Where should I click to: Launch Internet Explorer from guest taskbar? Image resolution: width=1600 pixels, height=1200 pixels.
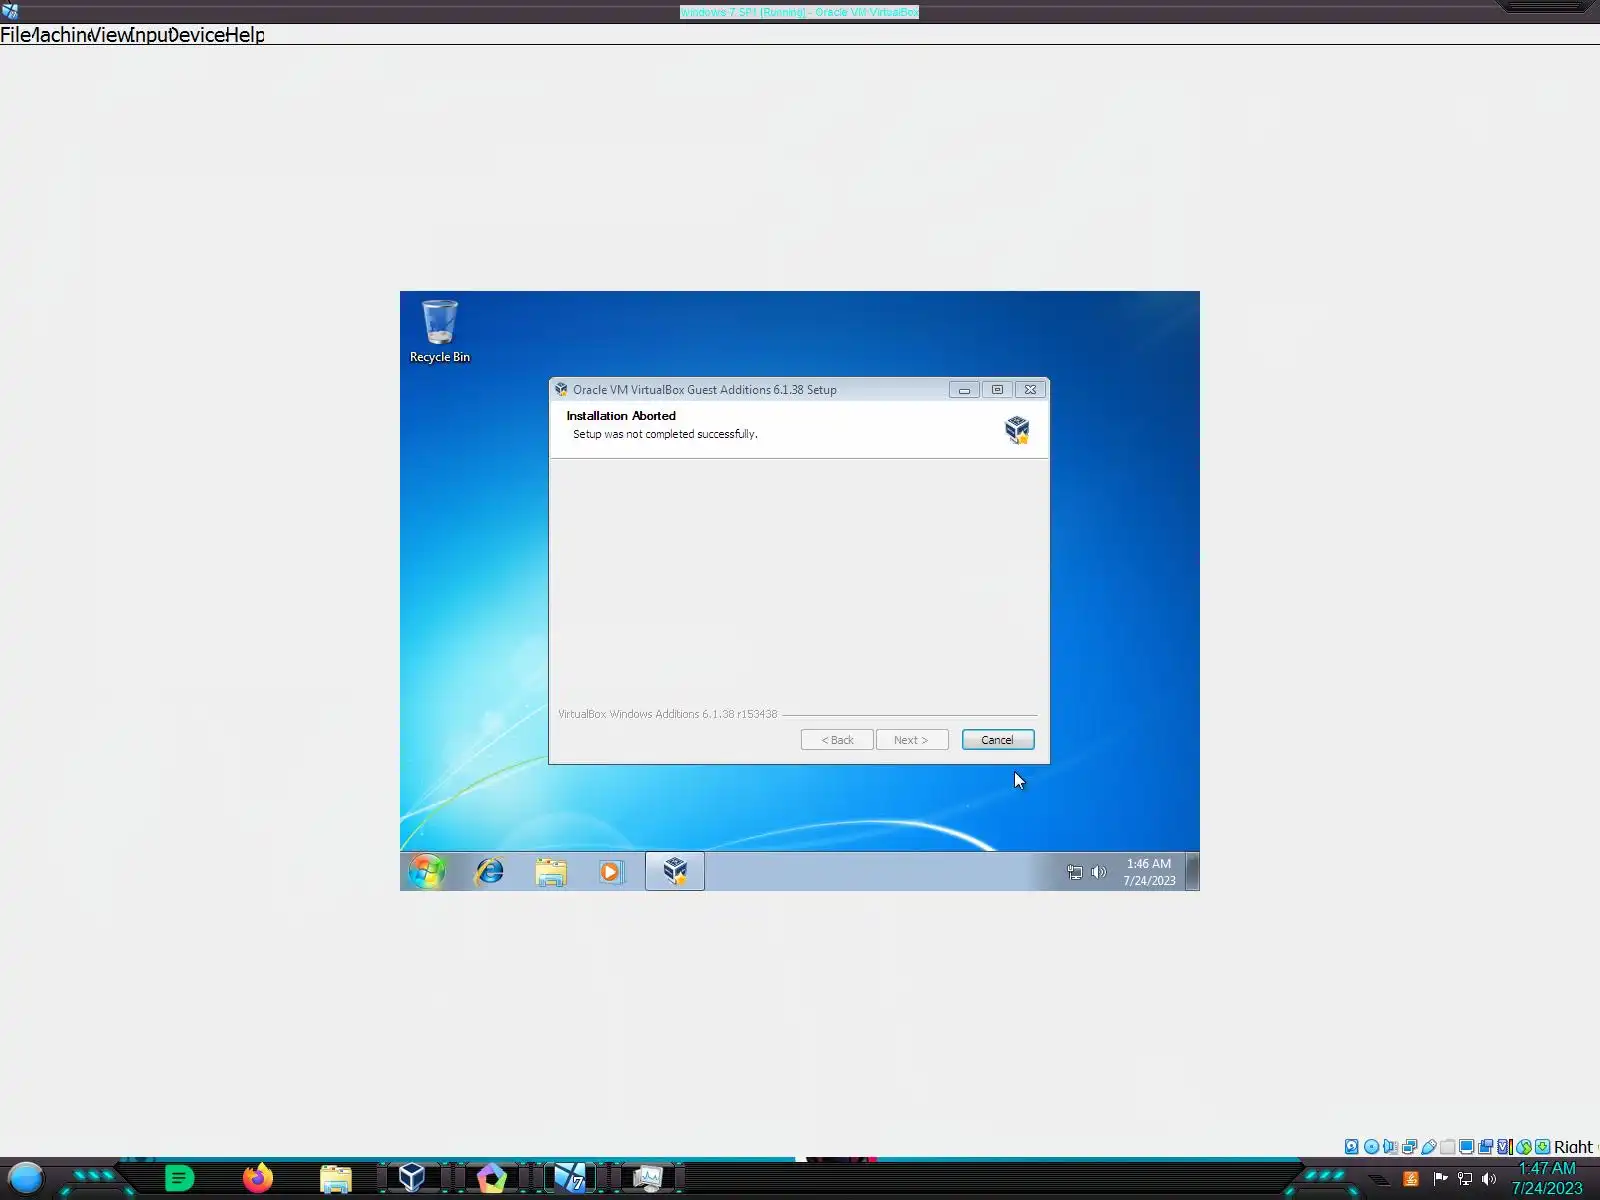(489, 871)
